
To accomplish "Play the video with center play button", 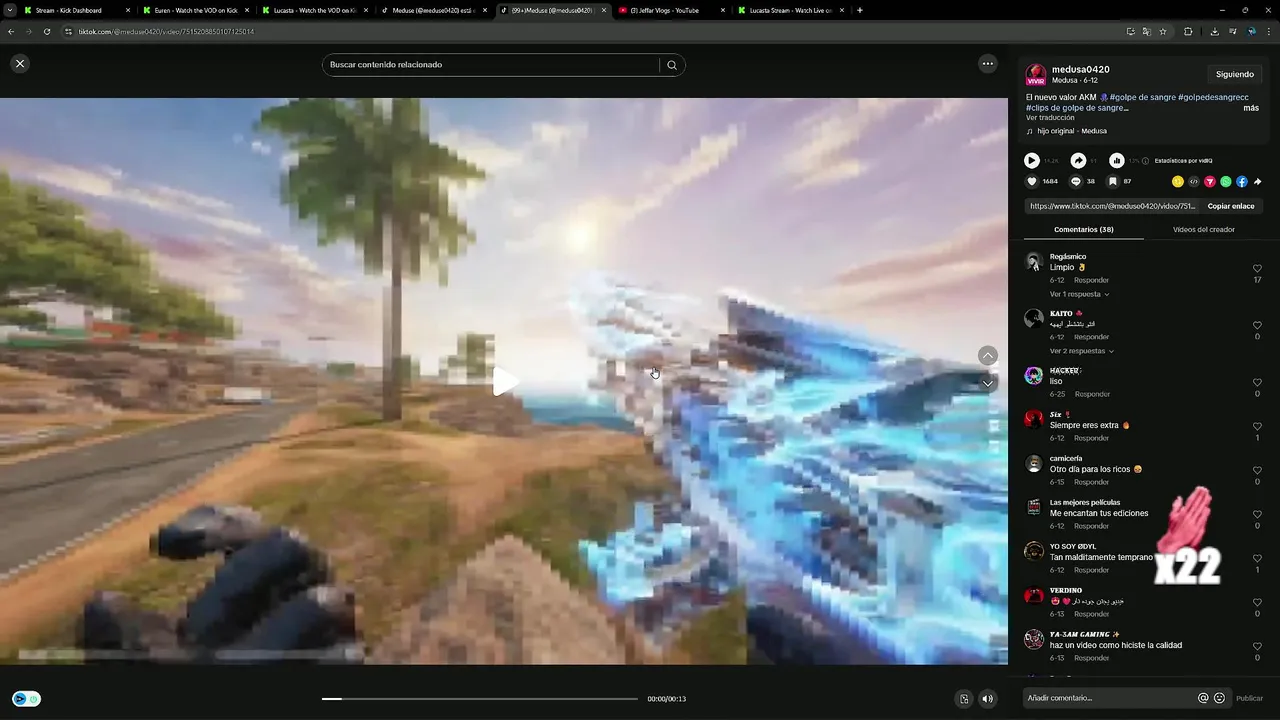I will click(505, 381).
